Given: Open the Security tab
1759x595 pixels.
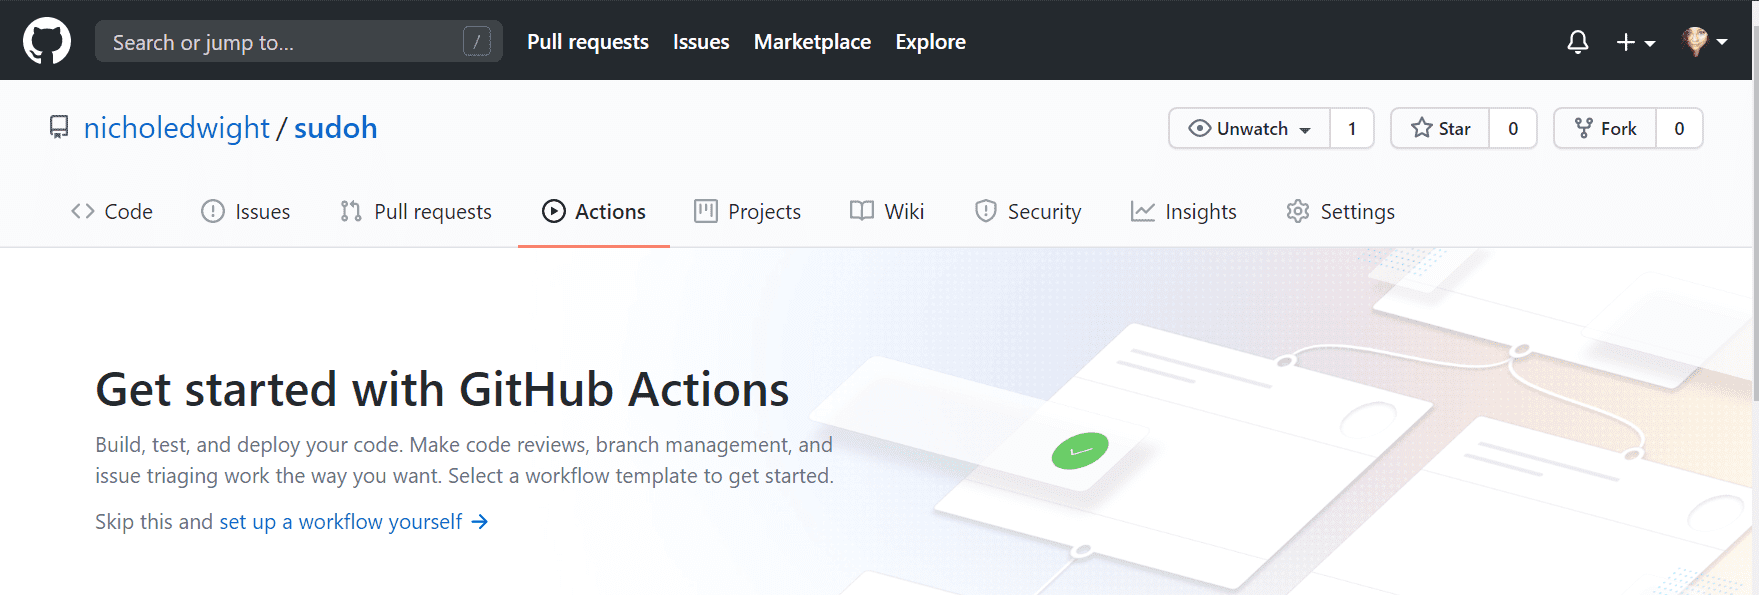Looking at the screenshot, I should pyautogui.click(x=1028, y=212).
